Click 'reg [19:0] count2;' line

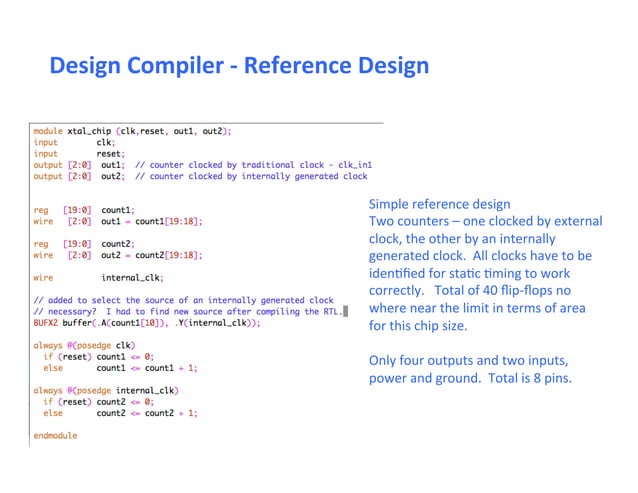pyautogui.click(x=84, y=244)
